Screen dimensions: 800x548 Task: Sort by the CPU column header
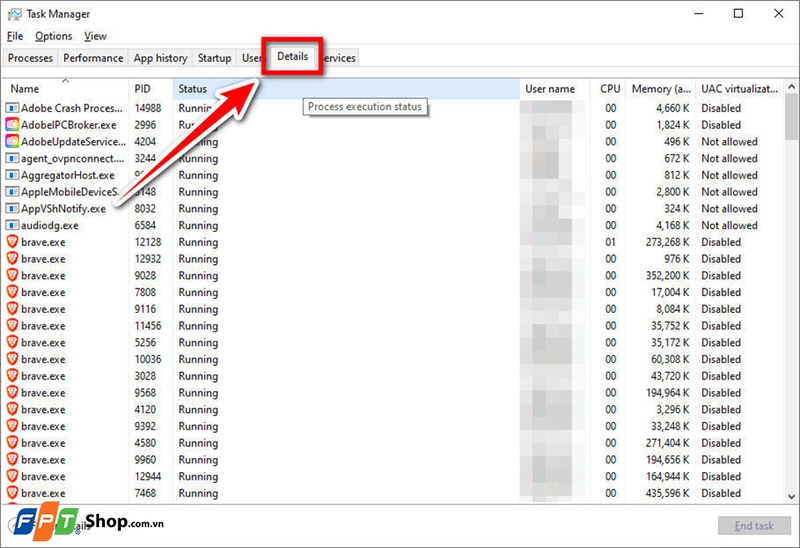click(x=608, y=89)
